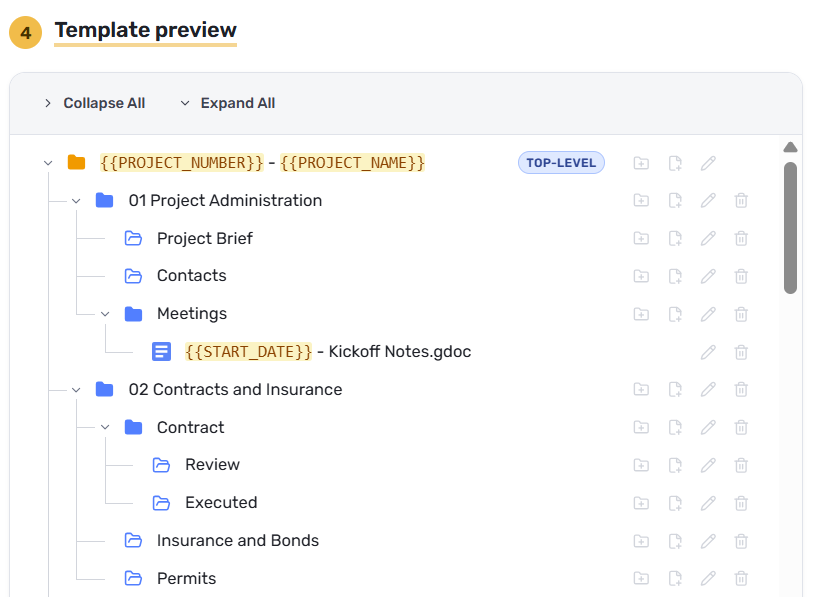
Task: Delete the 02 Contracts and Insurance folder
Action: tap(741, 389)
